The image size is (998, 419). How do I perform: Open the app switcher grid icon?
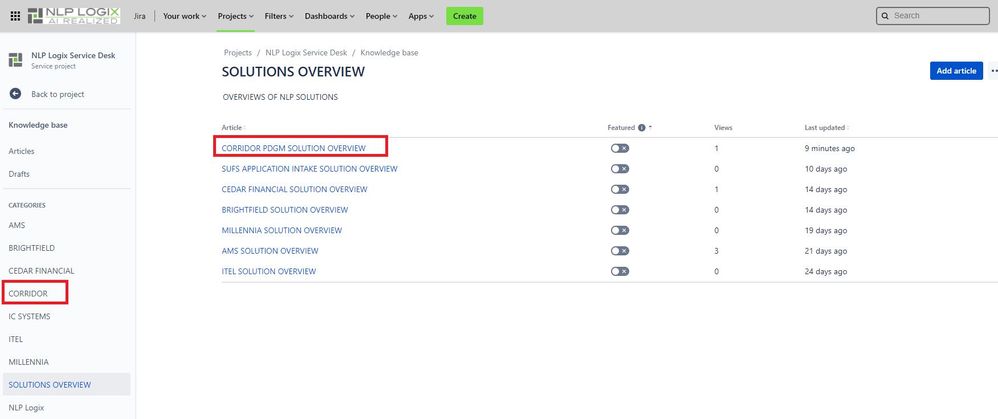click(15, 16)
